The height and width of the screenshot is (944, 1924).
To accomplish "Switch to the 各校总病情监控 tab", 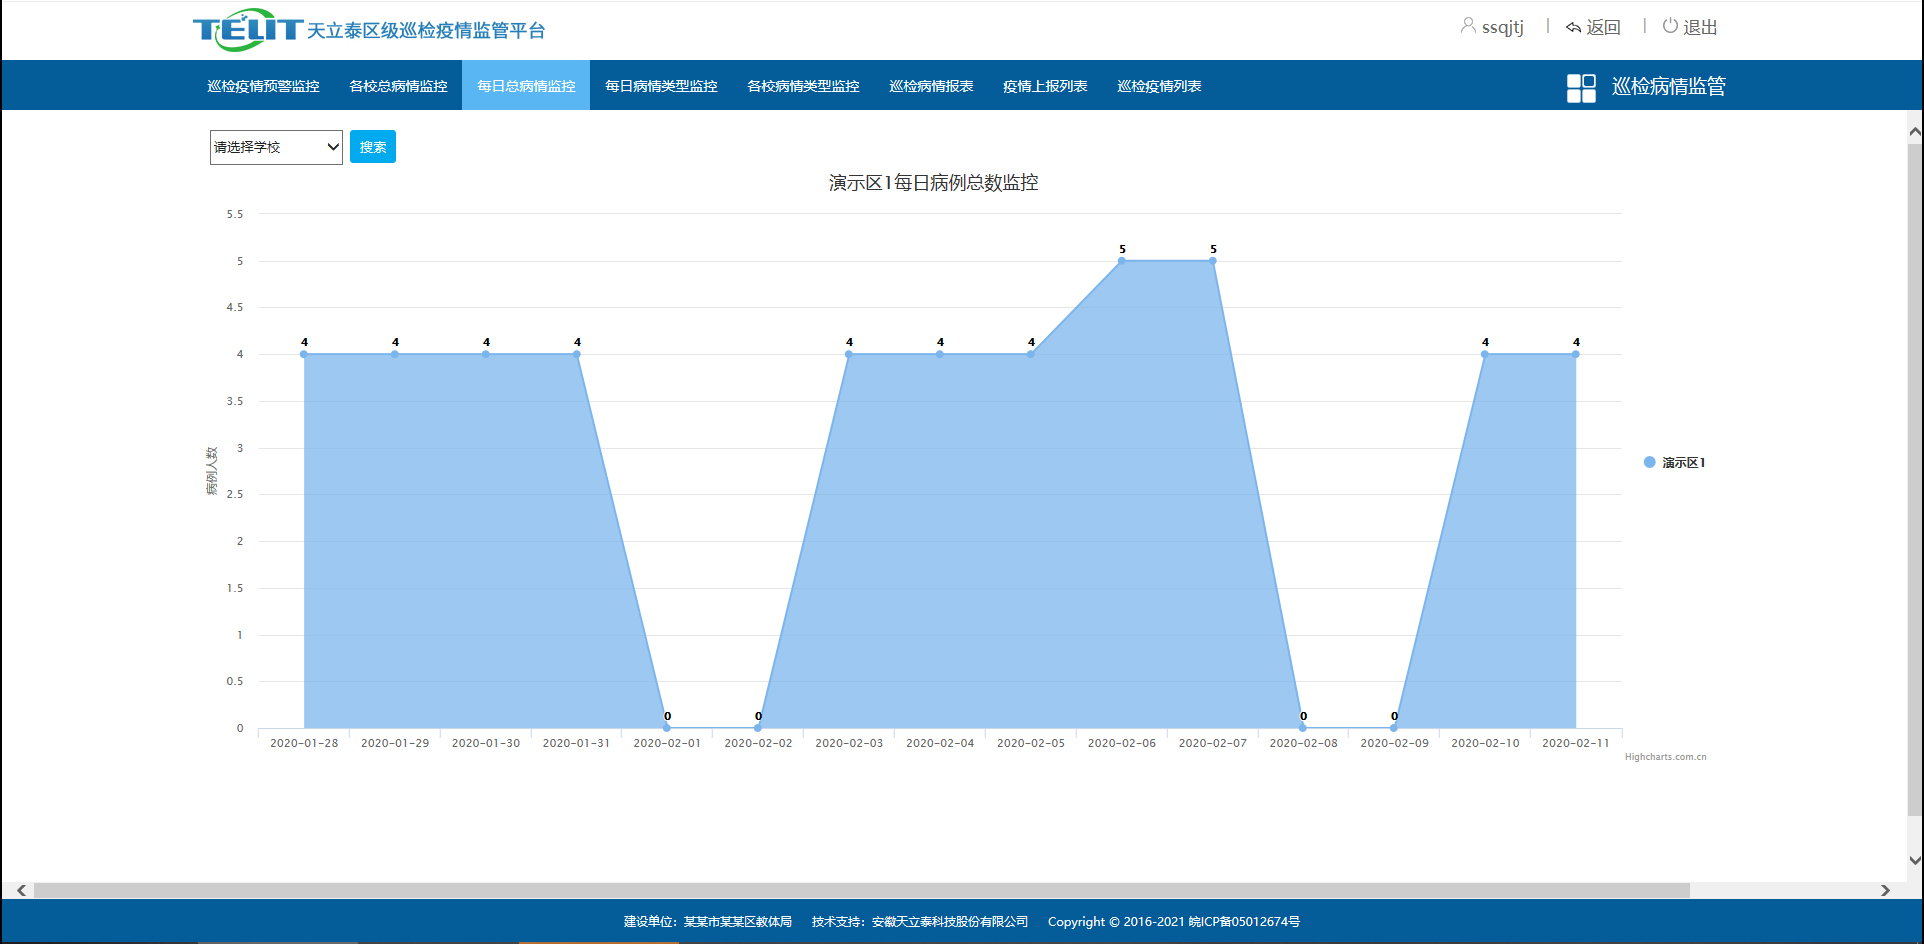I will click(398, 86).
